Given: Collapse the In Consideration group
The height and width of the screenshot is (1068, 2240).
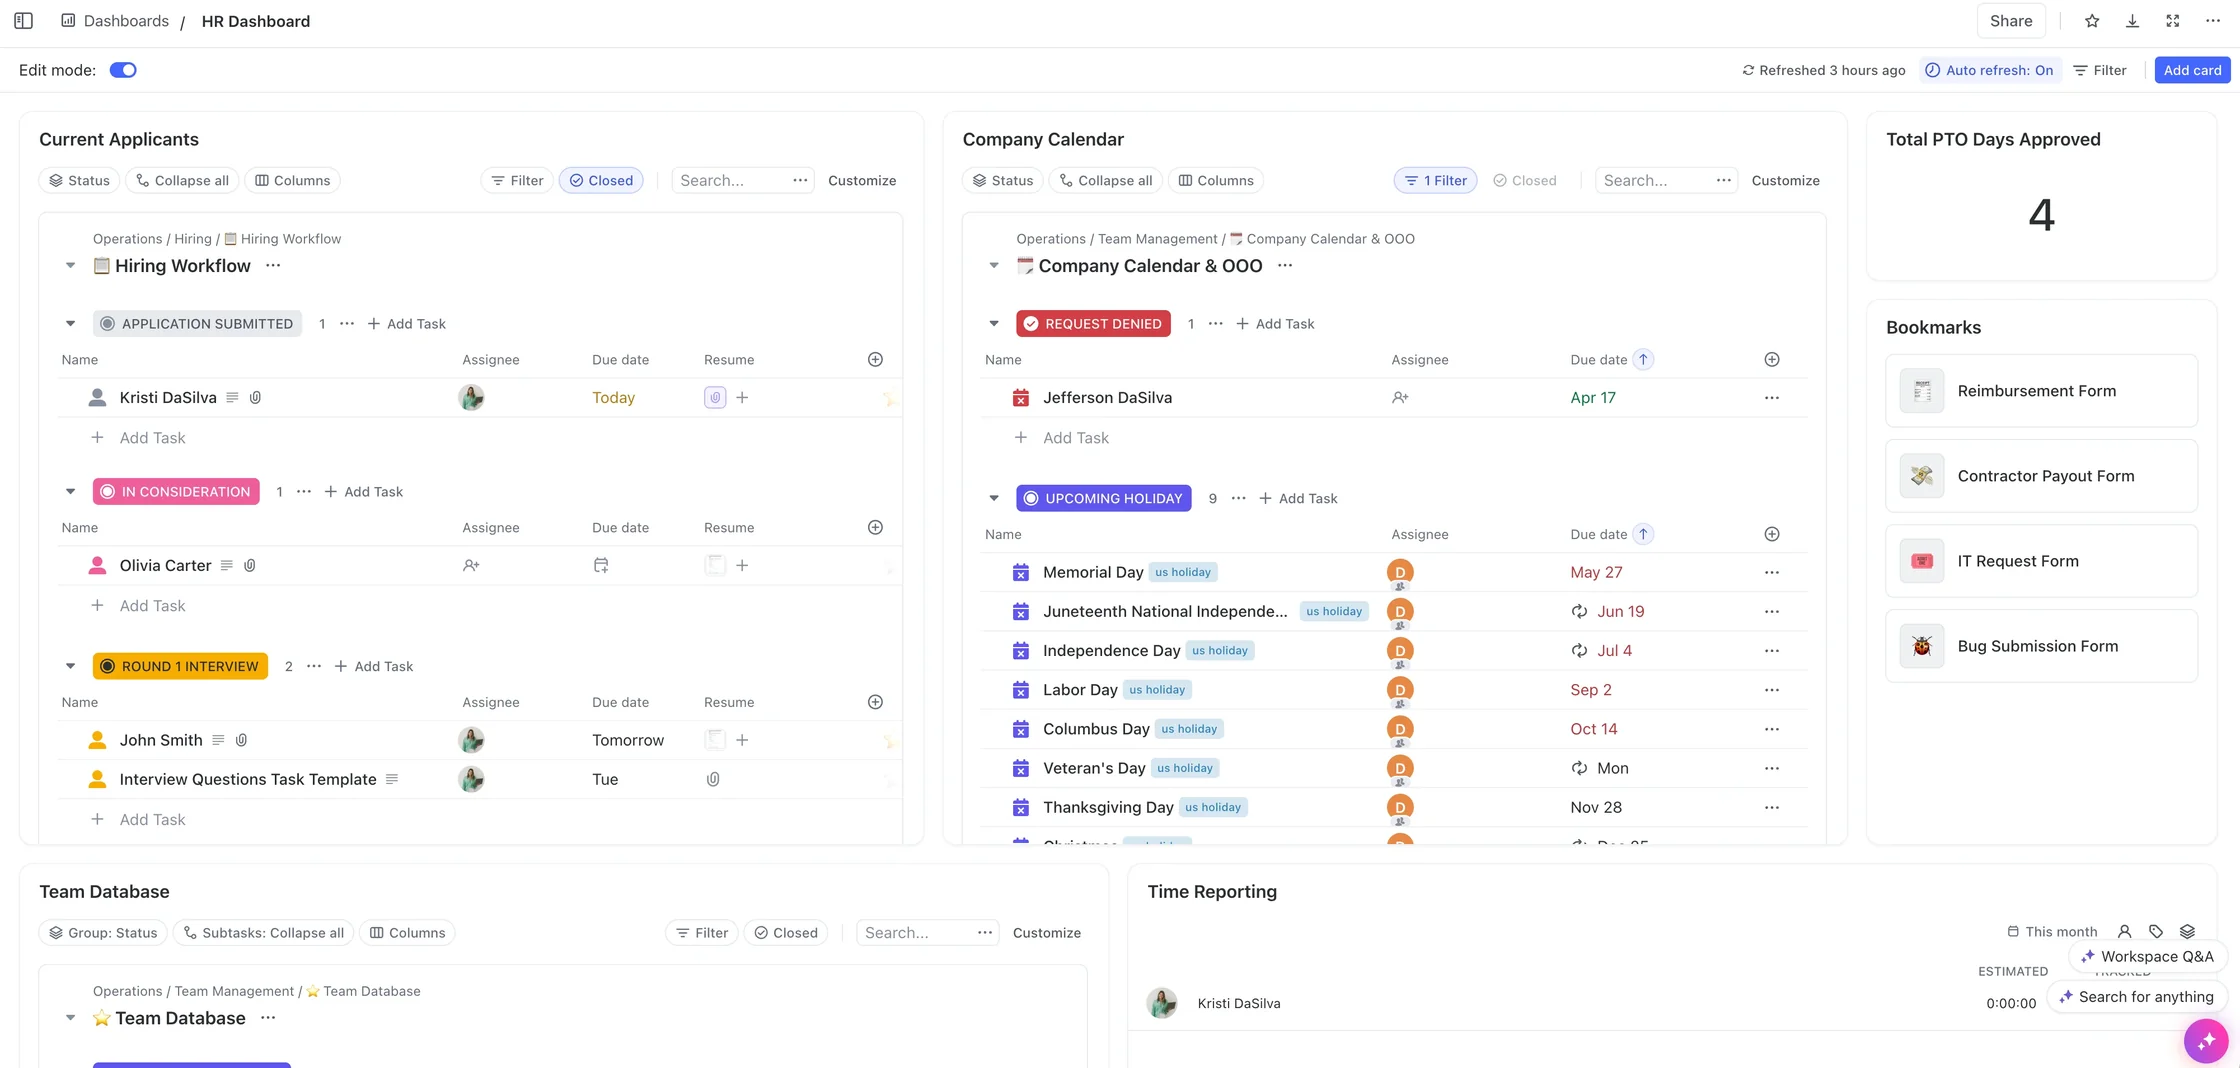Looking at the screenshot, I should pyautogui.click(x=70, y=492).
